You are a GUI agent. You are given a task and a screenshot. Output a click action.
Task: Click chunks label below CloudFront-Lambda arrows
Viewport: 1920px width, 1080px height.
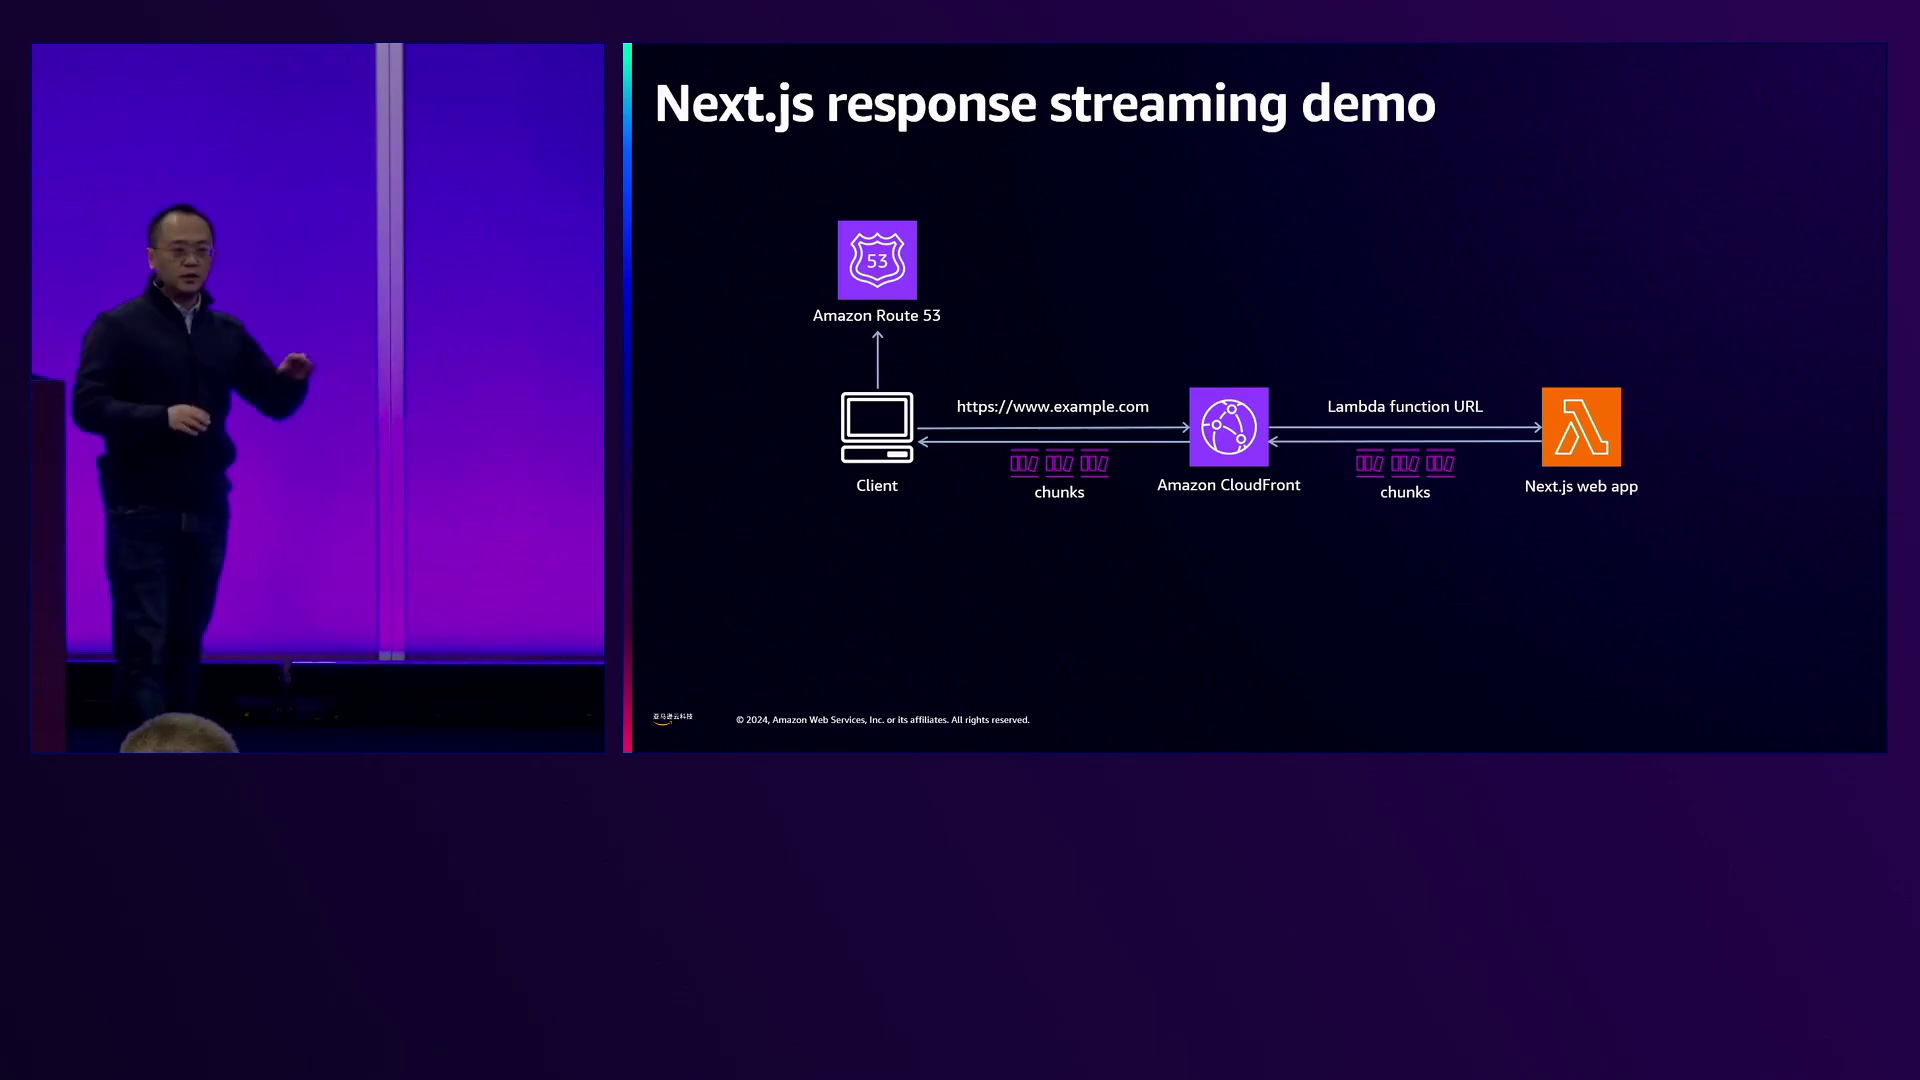1404,492
